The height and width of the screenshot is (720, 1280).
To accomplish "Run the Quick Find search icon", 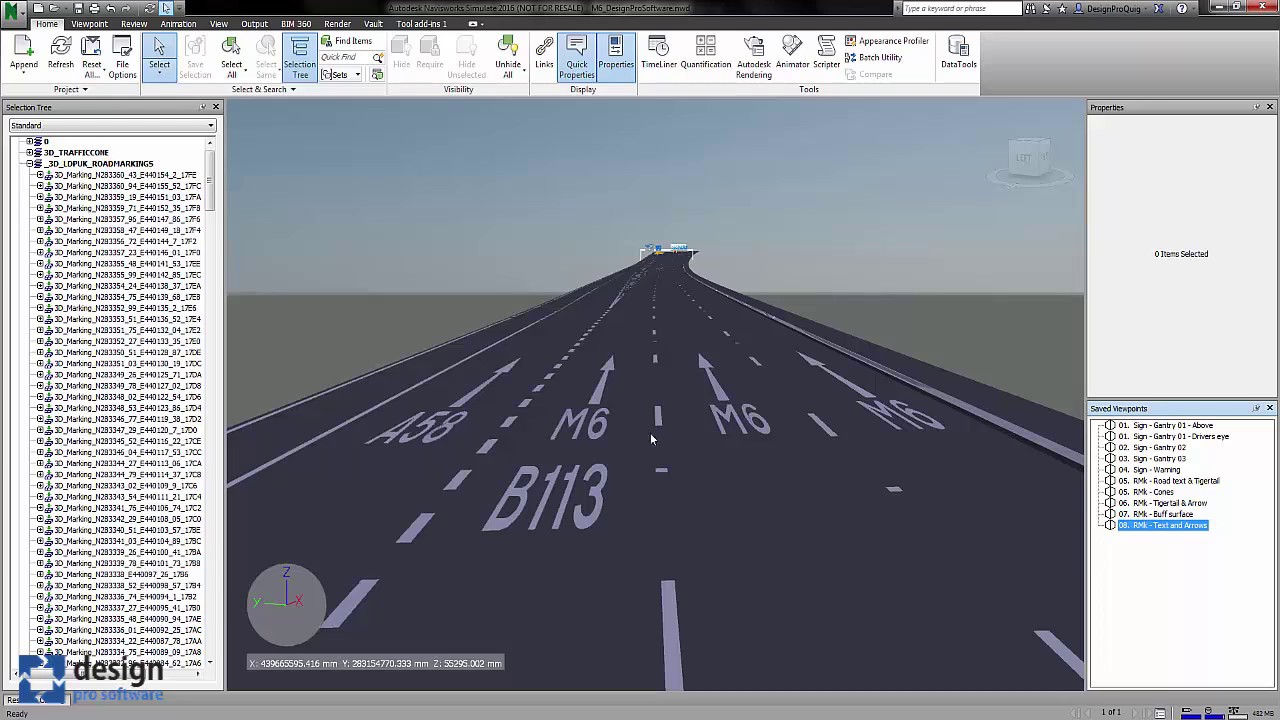I will point(378,58).
